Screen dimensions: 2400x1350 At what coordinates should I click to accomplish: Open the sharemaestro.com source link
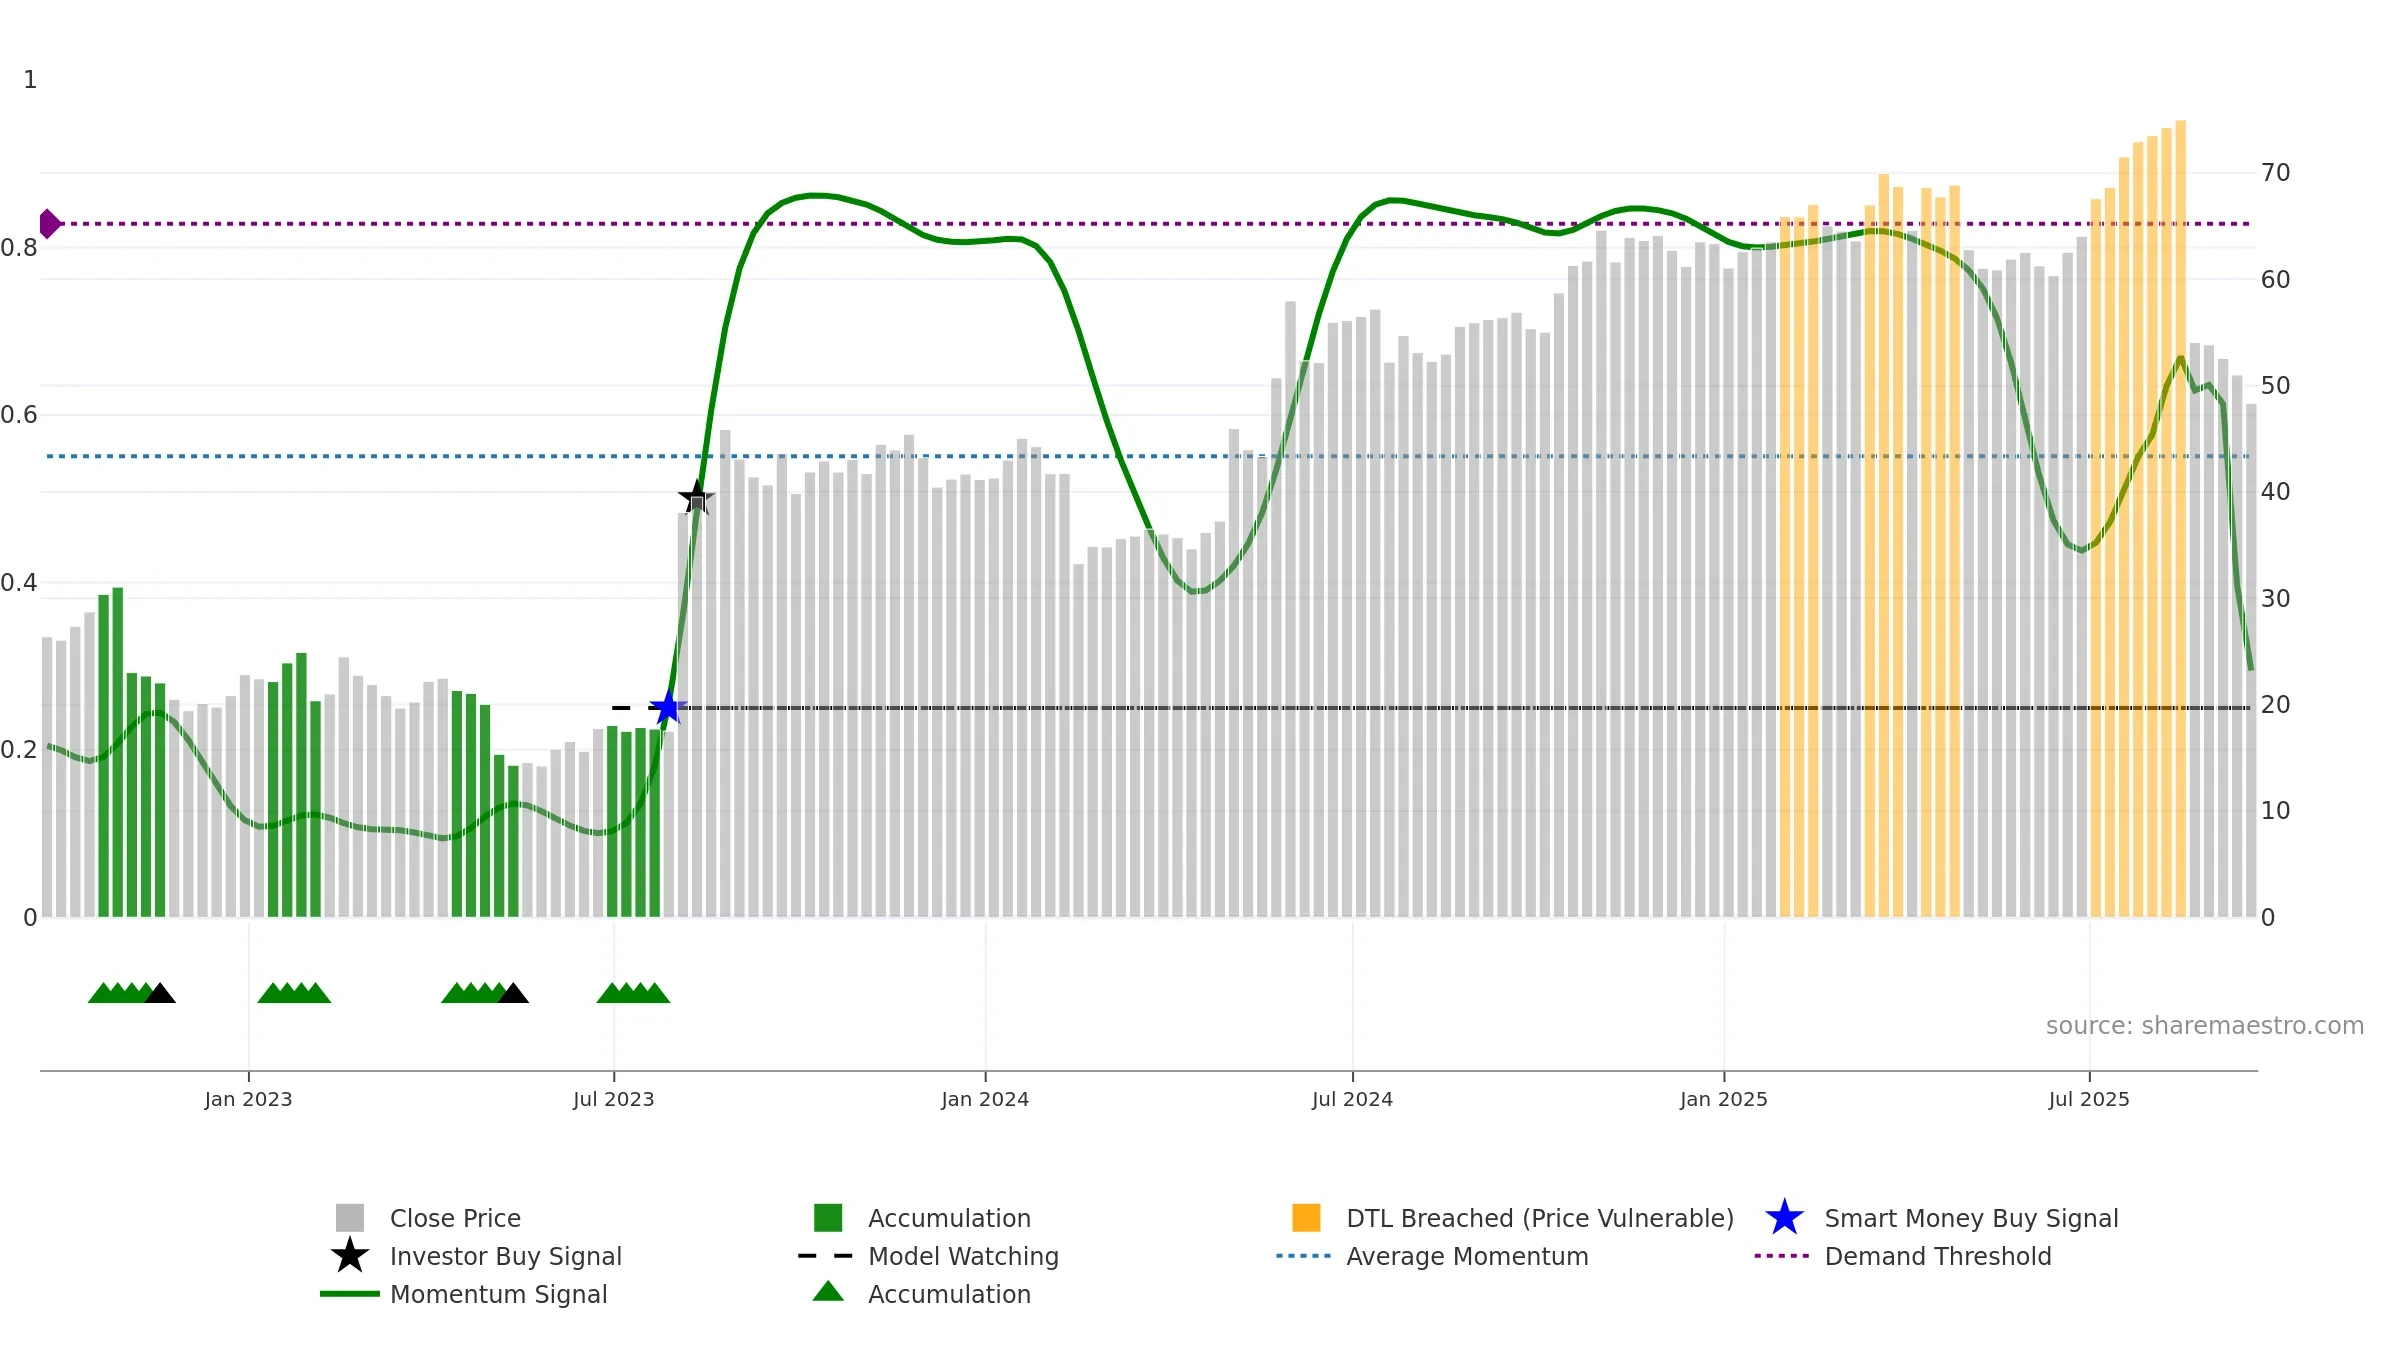(2204, 1026)
